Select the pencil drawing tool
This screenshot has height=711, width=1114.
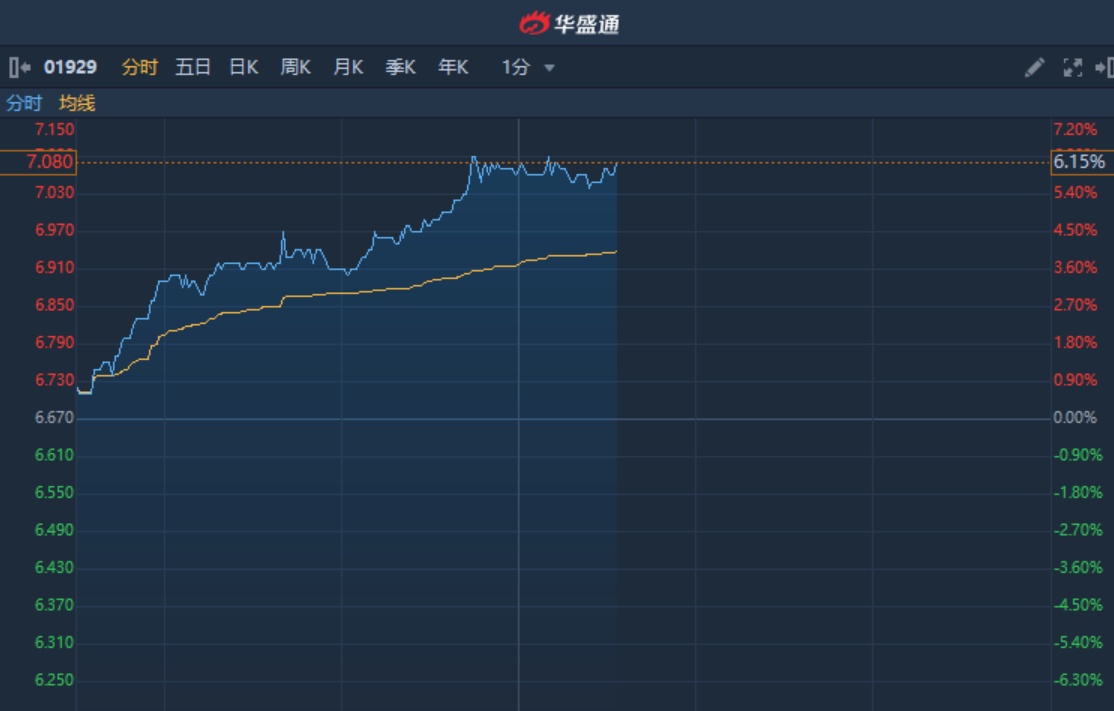[x=1035, y=68]
